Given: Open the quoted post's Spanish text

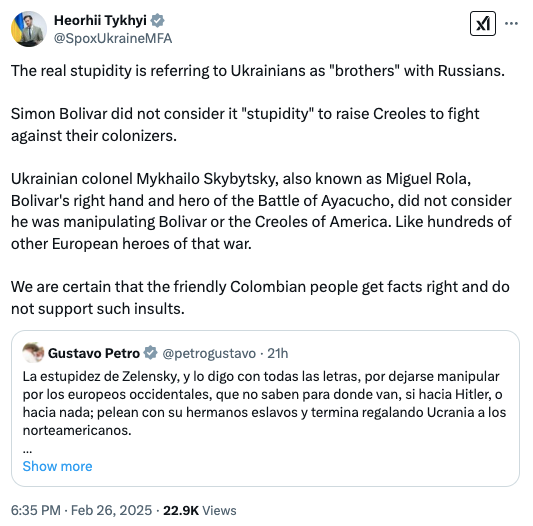Looking at the screenshot, I should tap(264, 403).
